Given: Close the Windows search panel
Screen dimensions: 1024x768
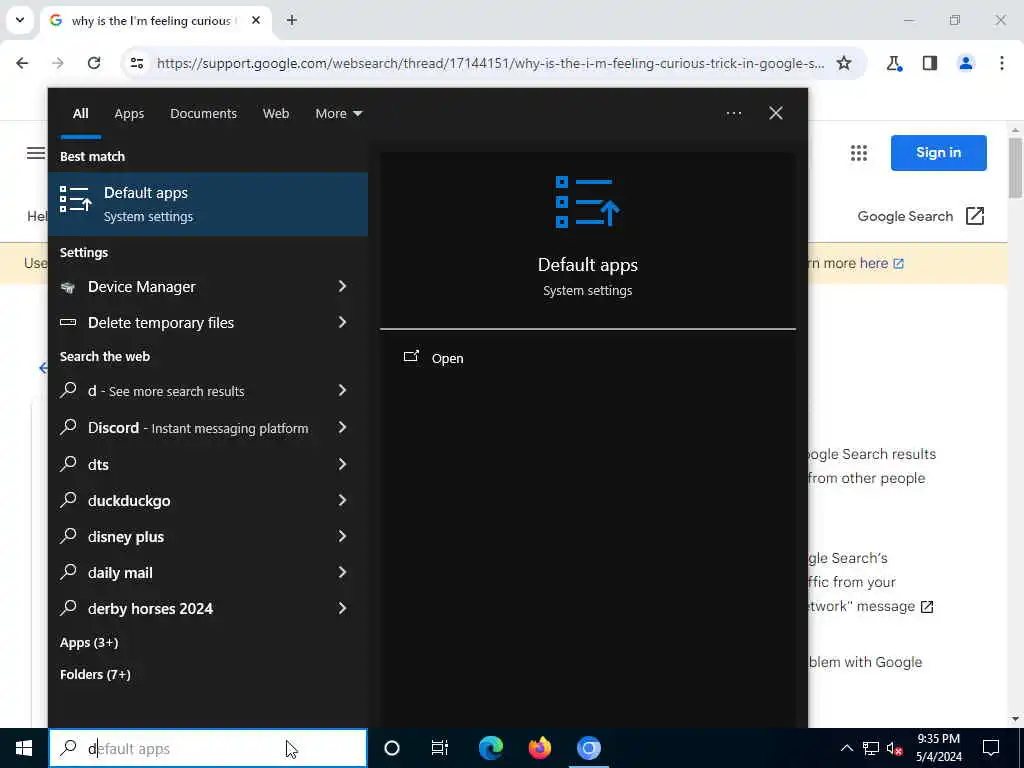Looking at the screenshot, I should pos(776,113).
